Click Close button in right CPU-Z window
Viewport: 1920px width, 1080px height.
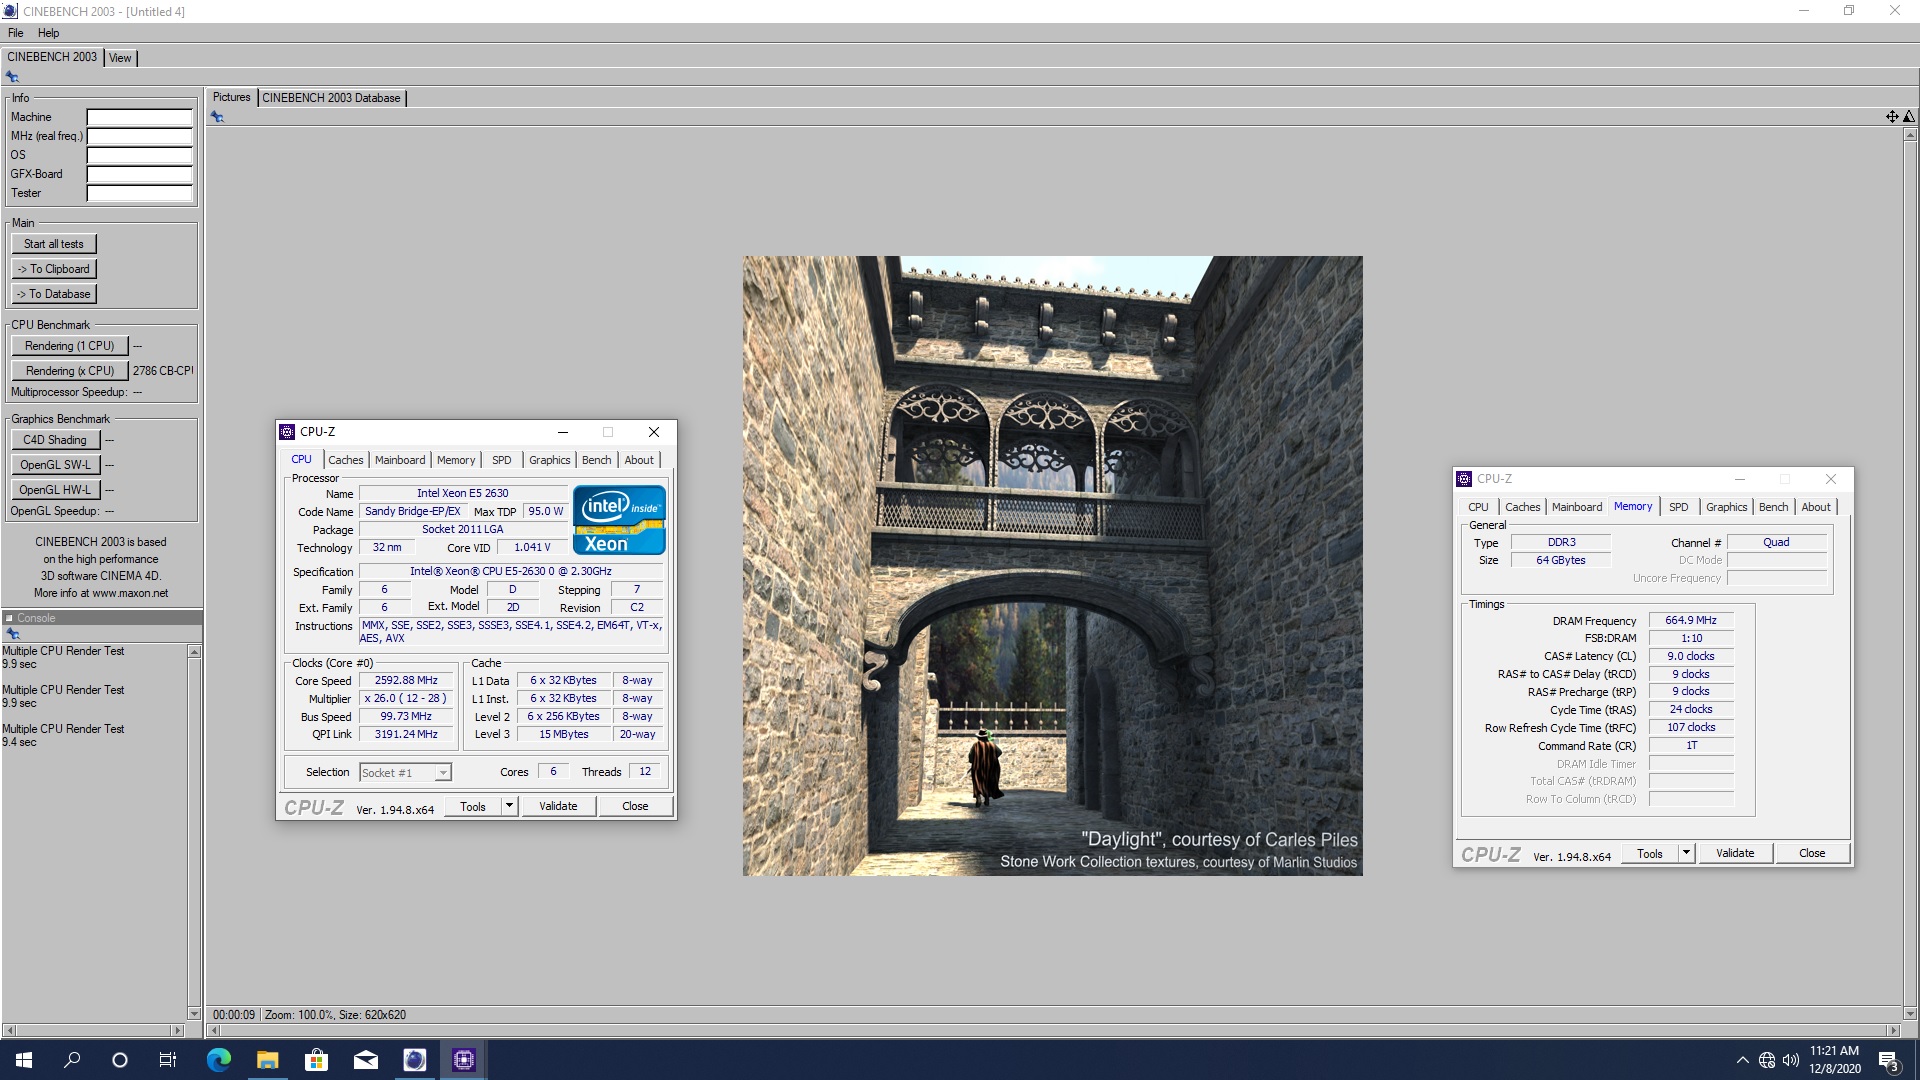pos(1812,853)
